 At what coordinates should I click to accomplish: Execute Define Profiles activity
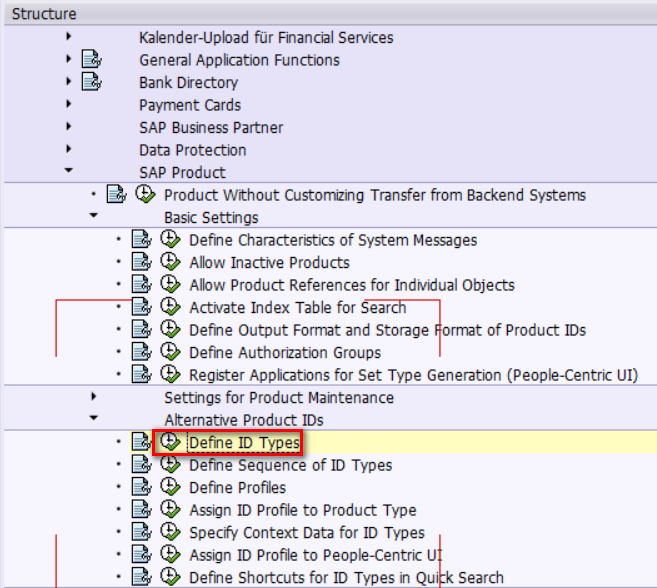coord(170,487)
